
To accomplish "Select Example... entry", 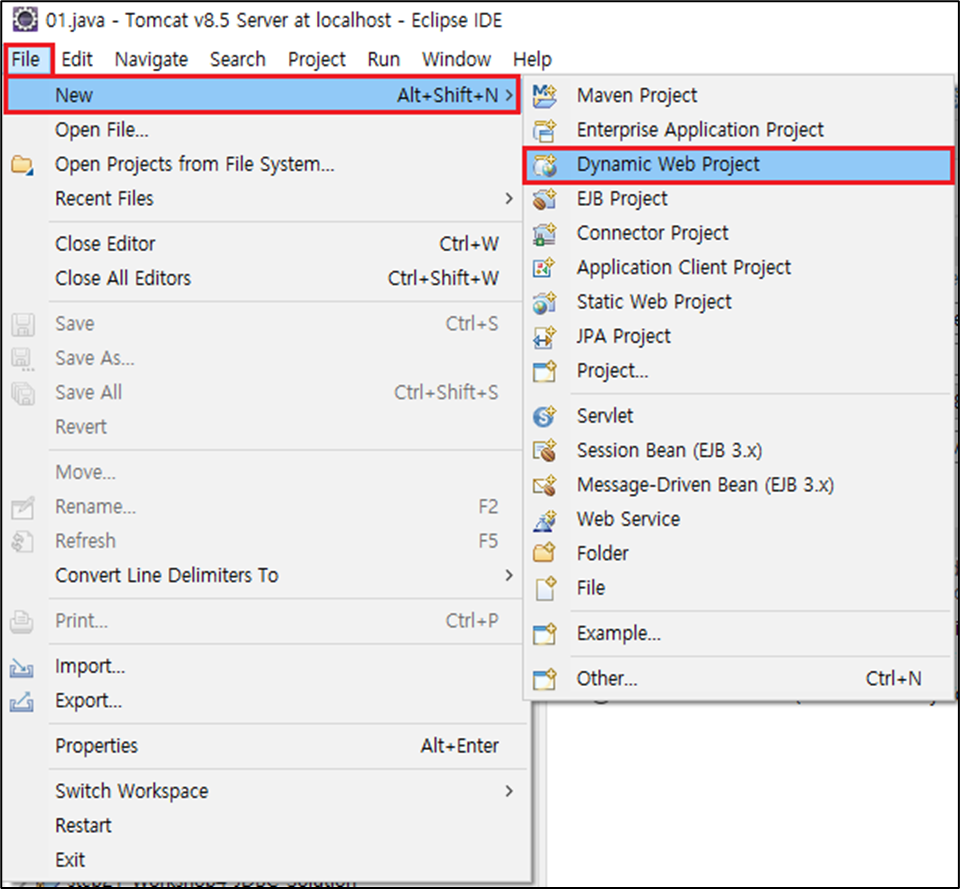I will tap(738, 633).
